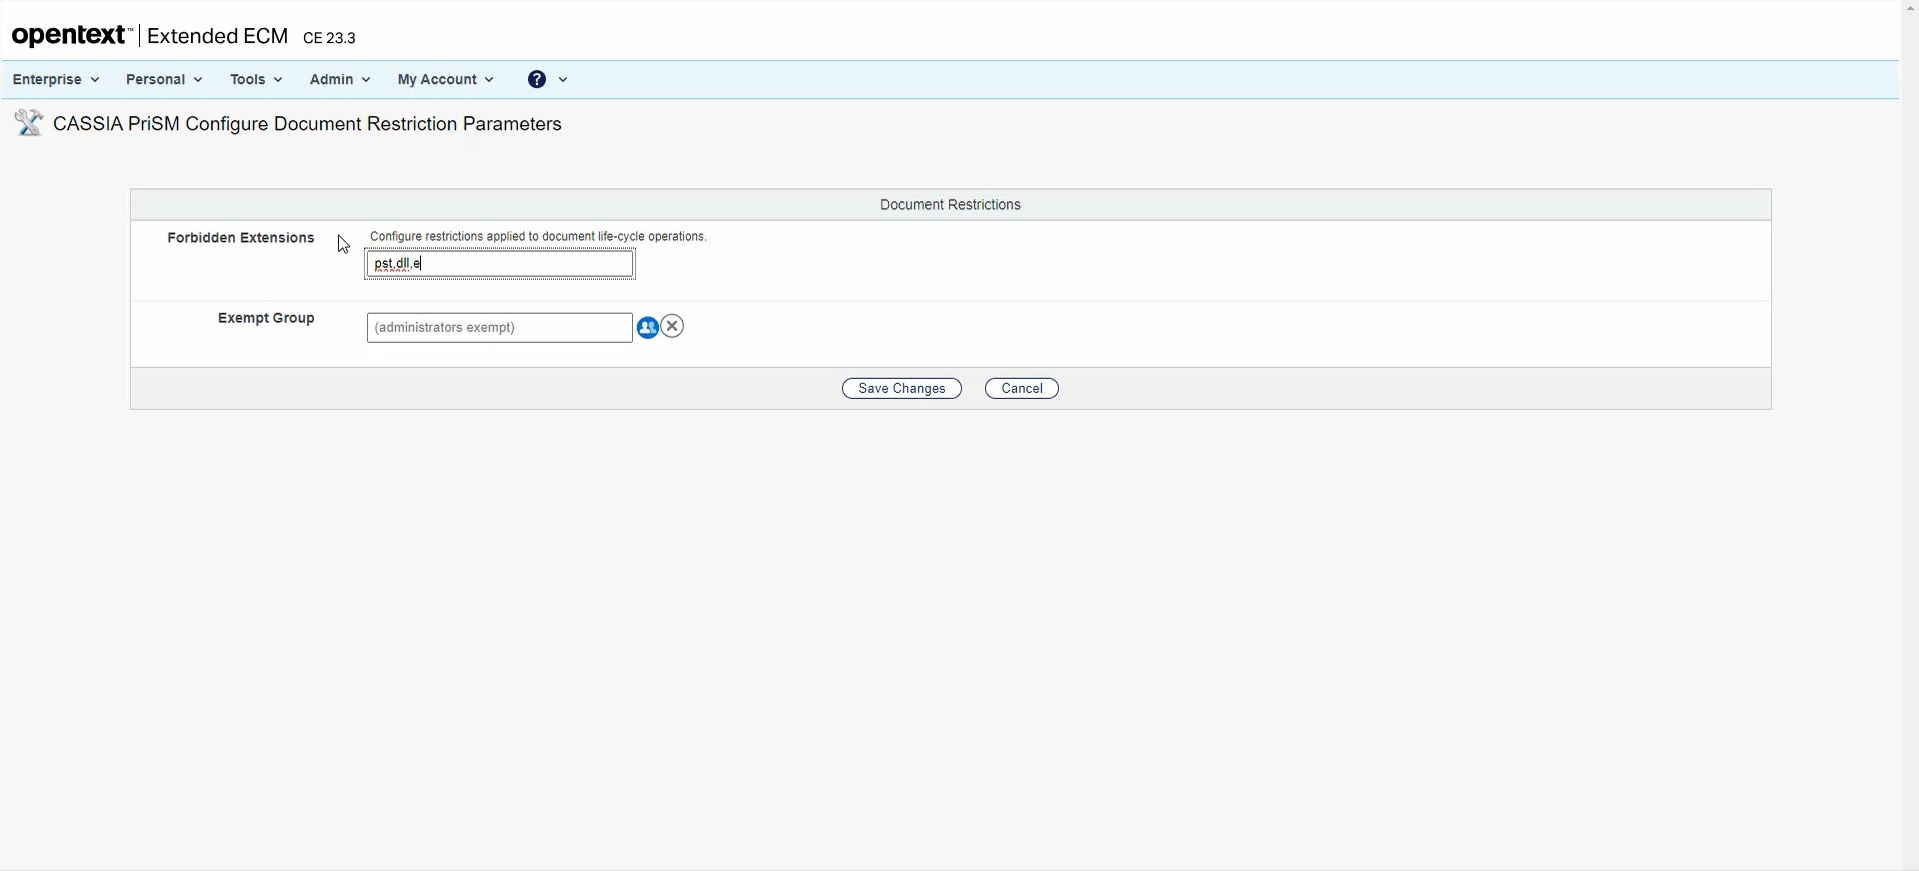Click the Forbidden Extensions label
The width and height of the screenshot is (1919, 871).
(241, 238)
